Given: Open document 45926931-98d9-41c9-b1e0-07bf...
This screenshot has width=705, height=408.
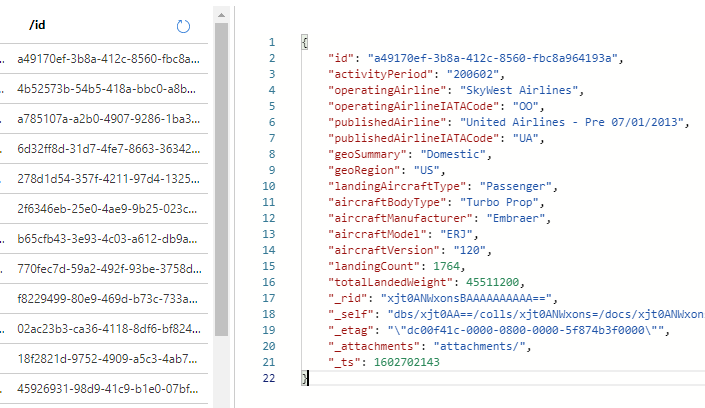Looking at the screenshot, I should pyautogui.click(x=107, y=389).
